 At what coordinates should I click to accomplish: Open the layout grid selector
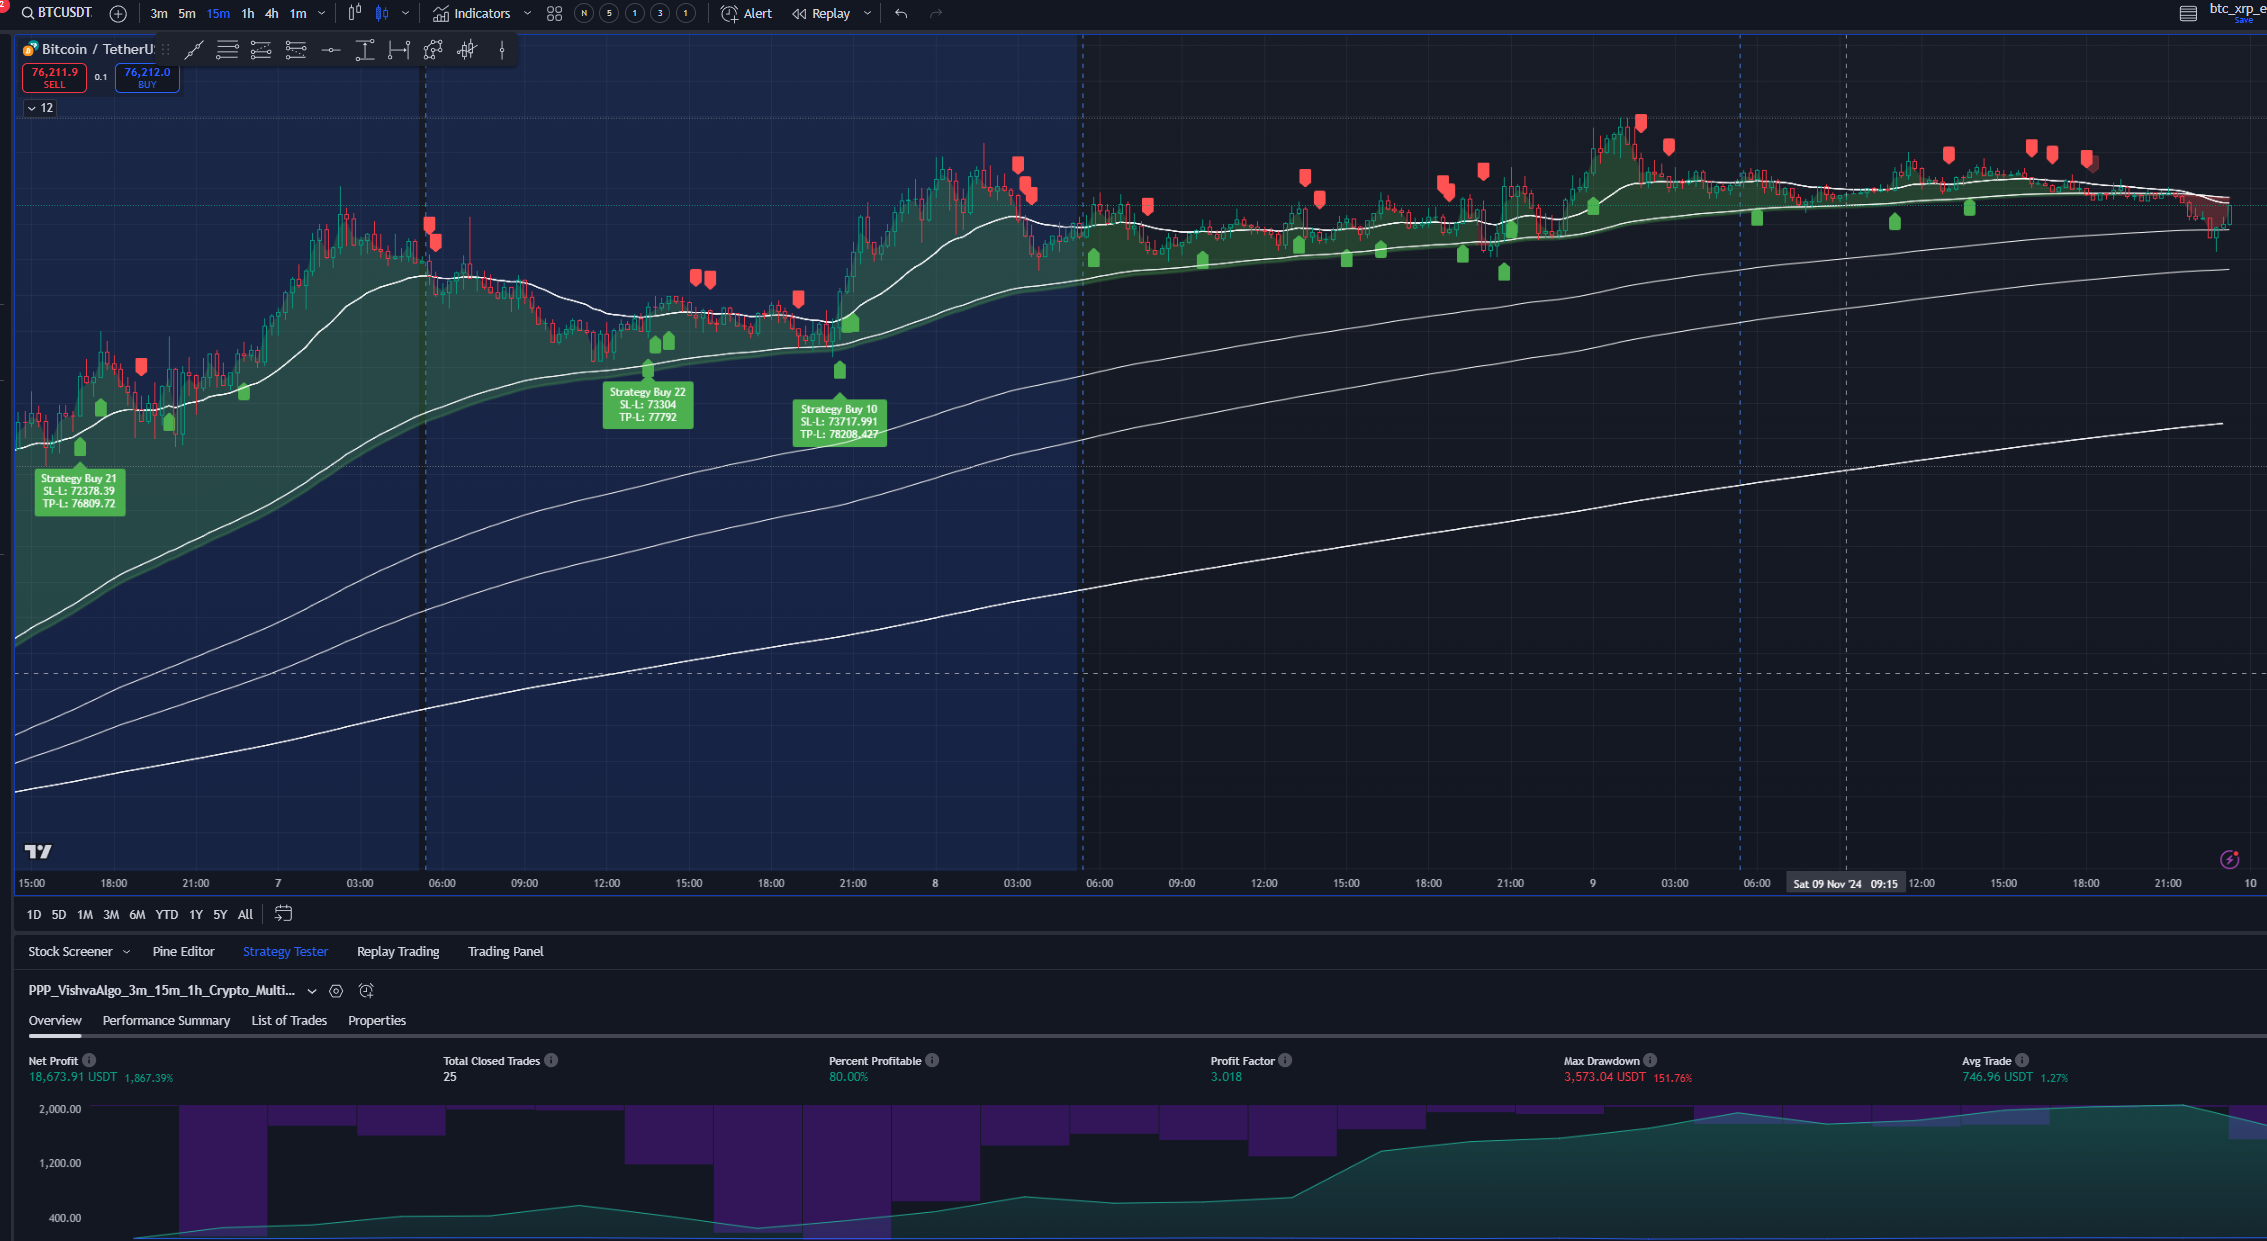click(553, 13)
